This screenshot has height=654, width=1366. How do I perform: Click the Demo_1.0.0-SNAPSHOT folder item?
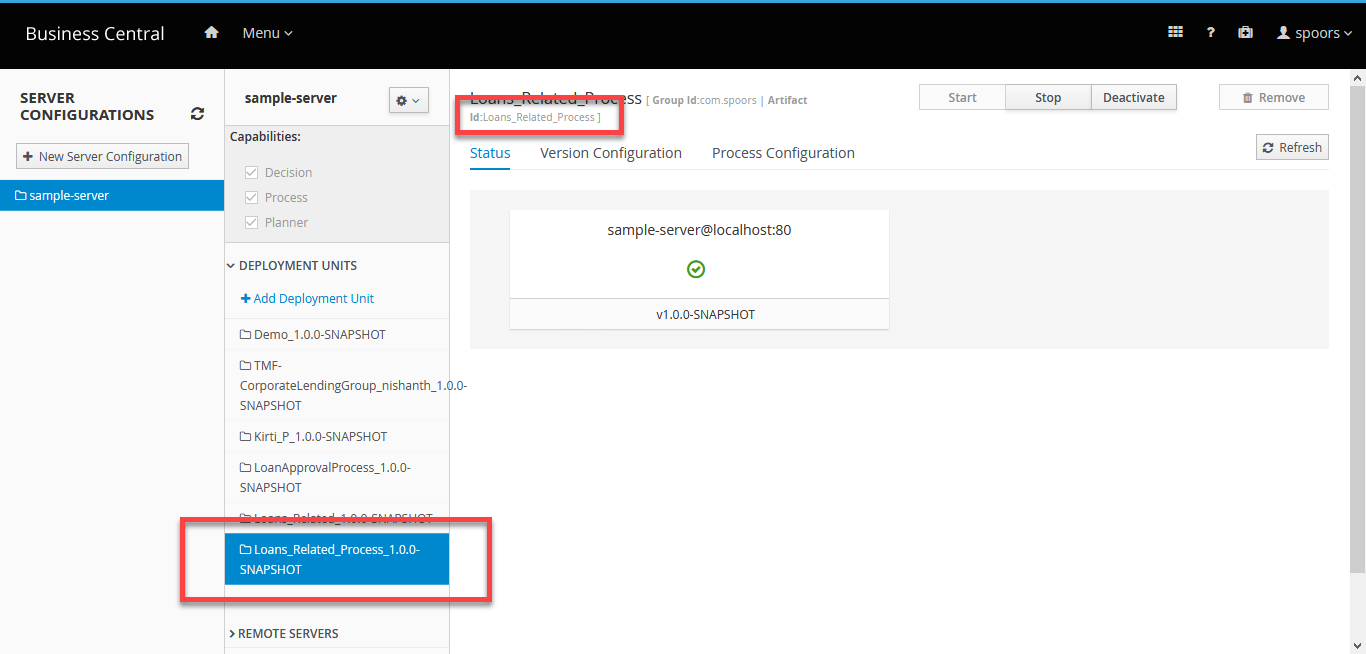312,334
